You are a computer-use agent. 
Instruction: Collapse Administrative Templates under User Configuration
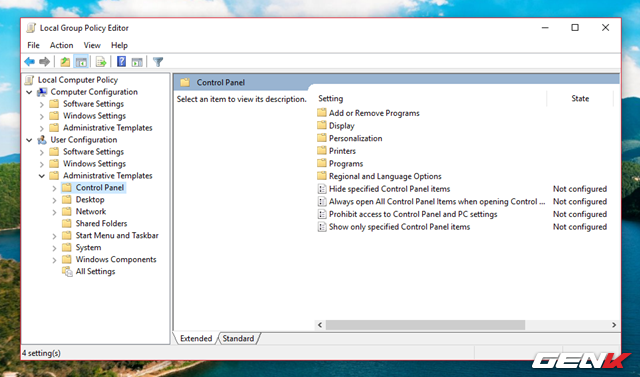pos(42,176)
